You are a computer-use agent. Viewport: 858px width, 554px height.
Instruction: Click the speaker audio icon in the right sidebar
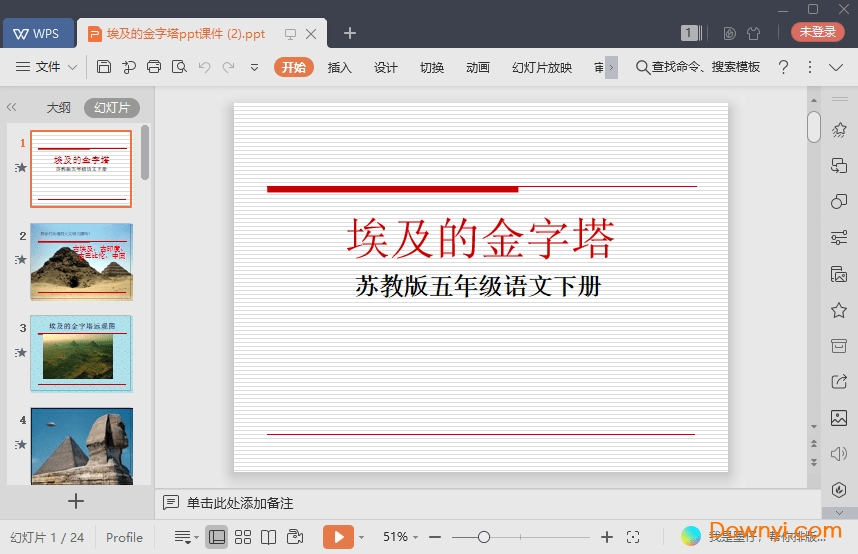tap(839, 454)
